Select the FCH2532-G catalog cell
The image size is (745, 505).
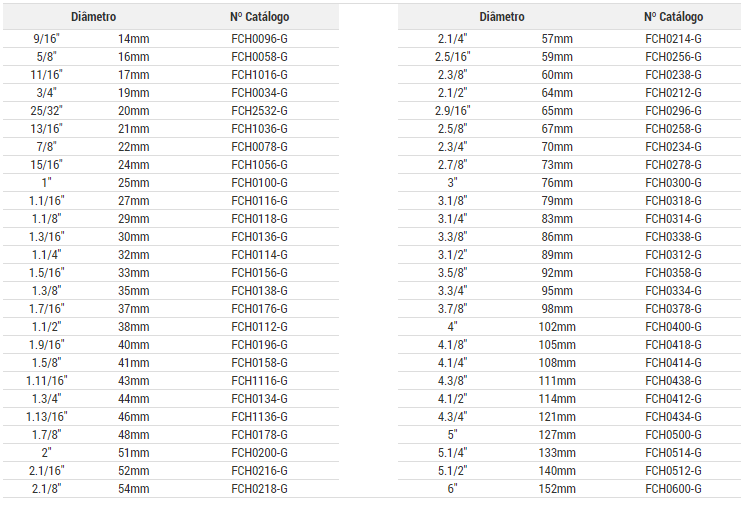[x=259, y=111]
